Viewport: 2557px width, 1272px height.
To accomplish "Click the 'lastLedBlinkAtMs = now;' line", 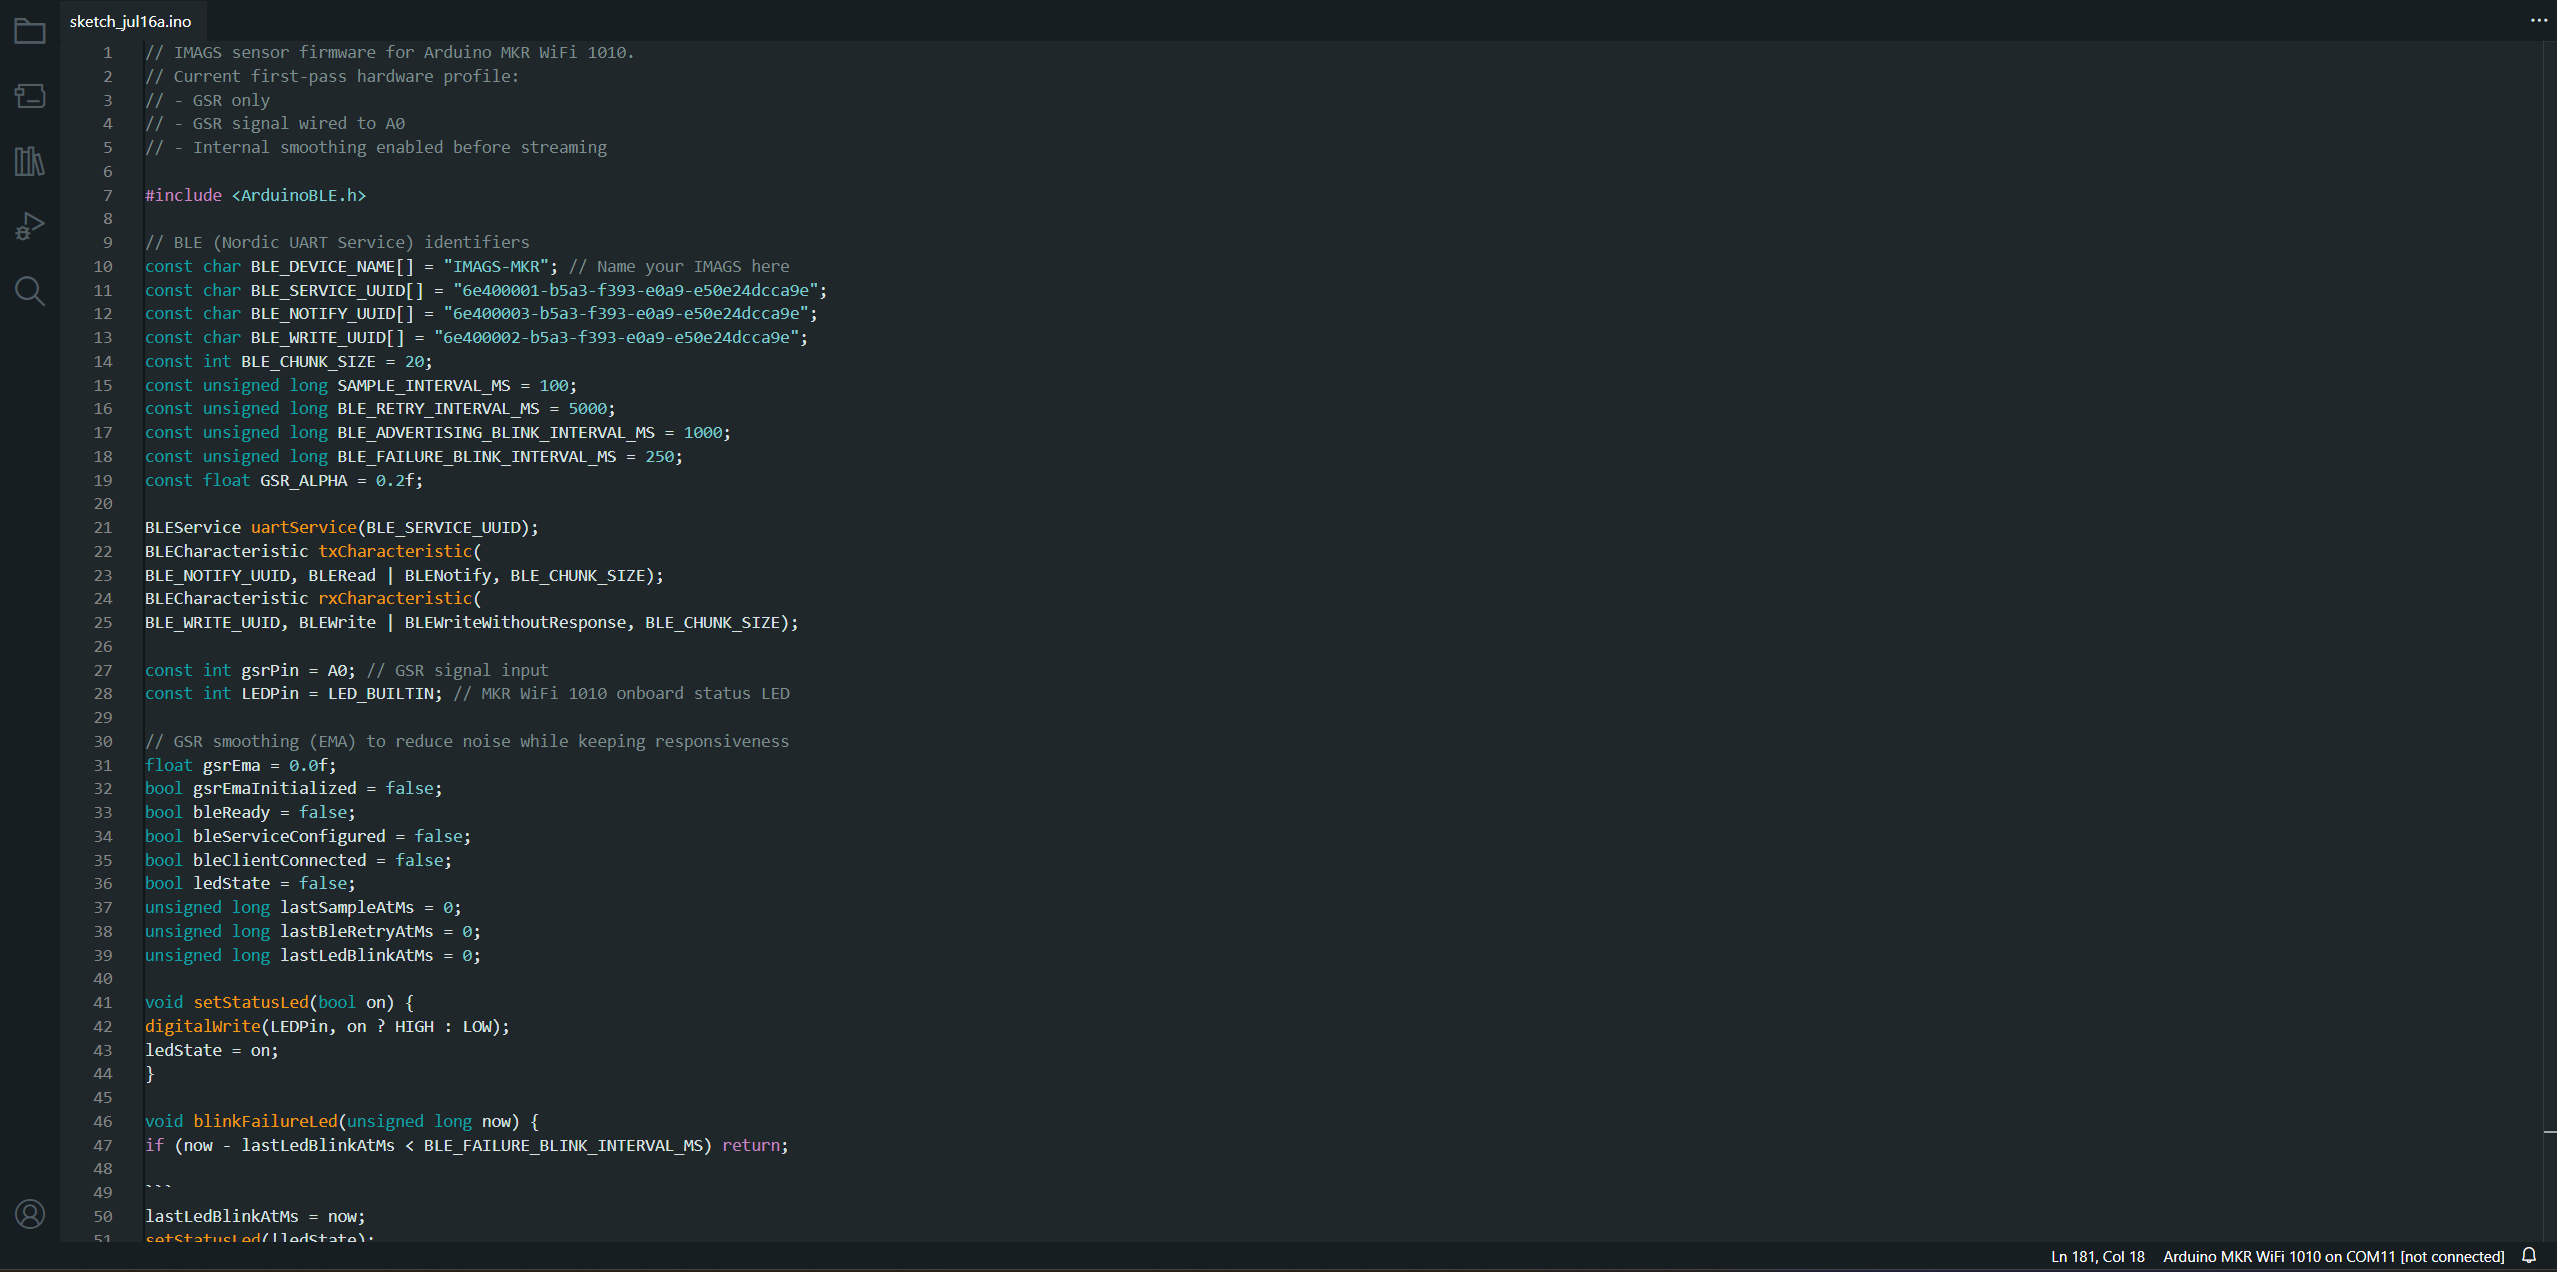I will 255,1216.
